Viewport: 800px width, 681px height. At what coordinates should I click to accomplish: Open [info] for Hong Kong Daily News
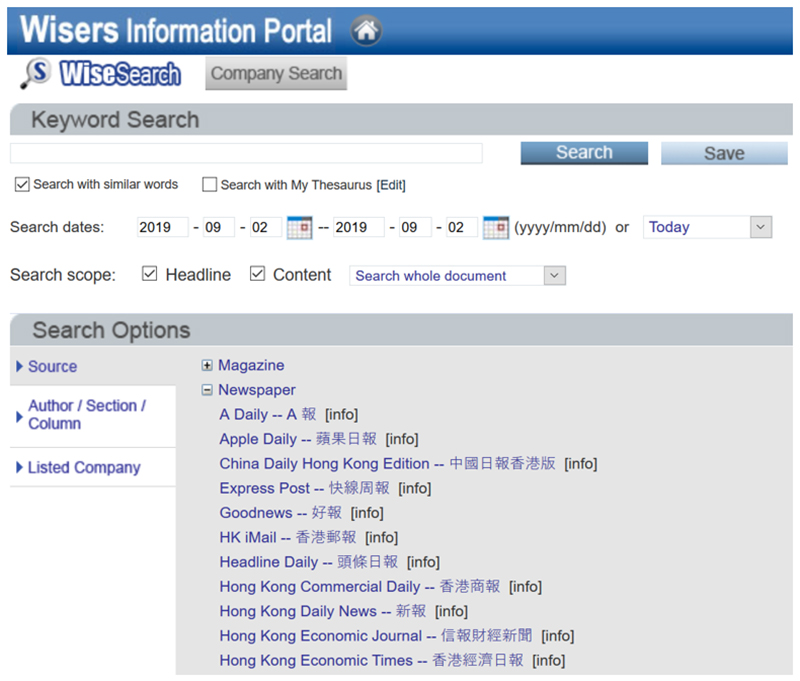point(451,611)
